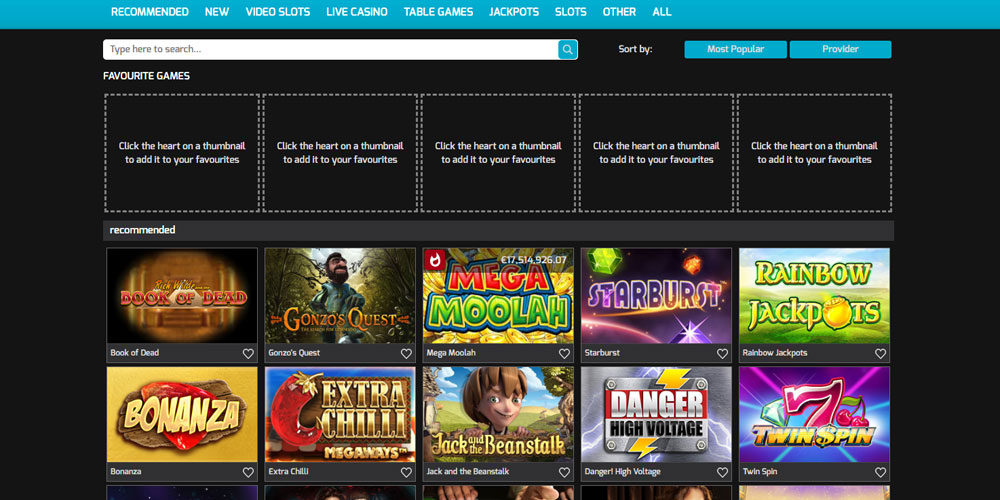Go to Table Games category

pos(438,12)
